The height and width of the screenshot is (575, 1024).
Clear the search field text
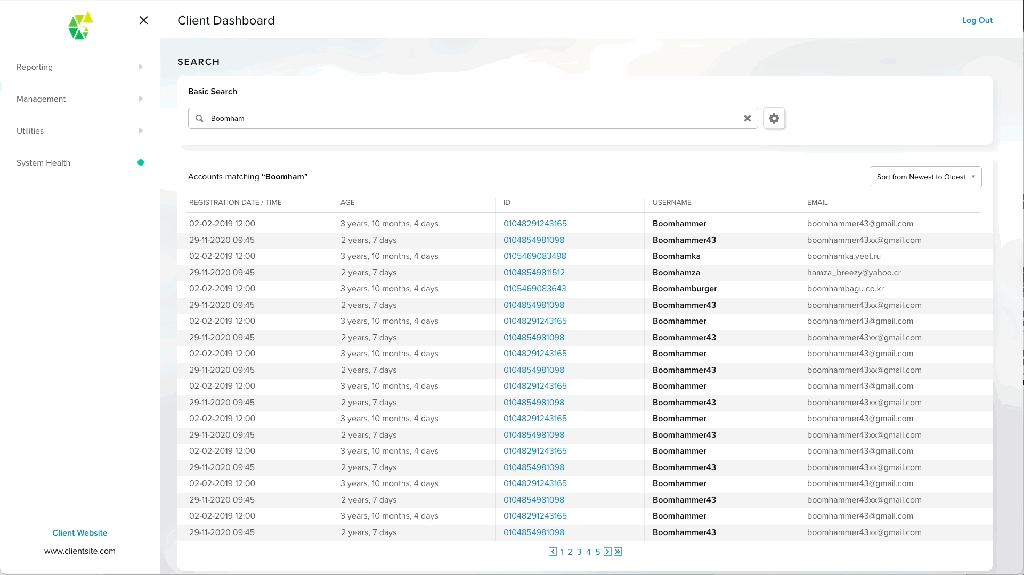(x=747, y=118)
